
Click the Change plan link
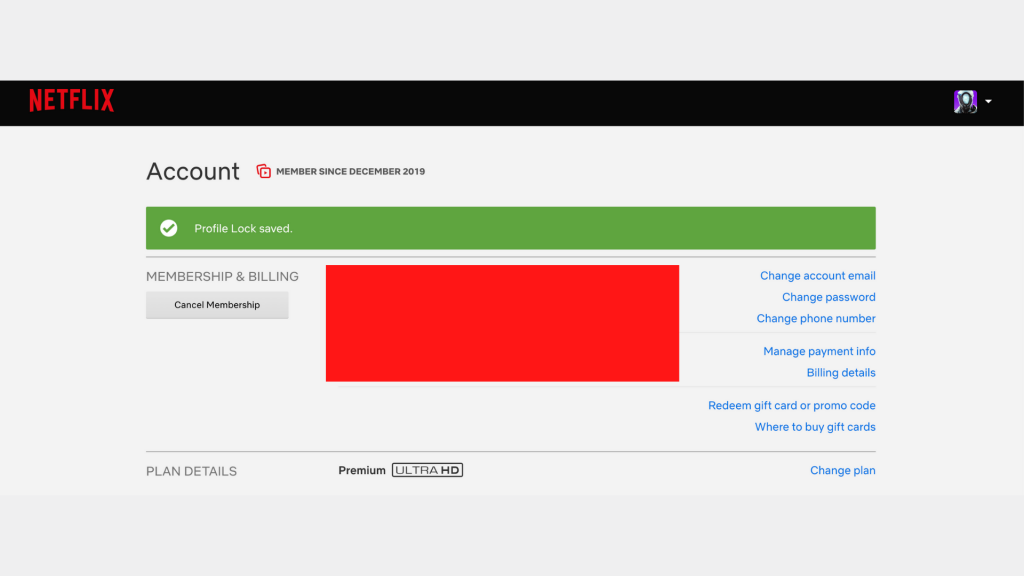pos(842,470)
